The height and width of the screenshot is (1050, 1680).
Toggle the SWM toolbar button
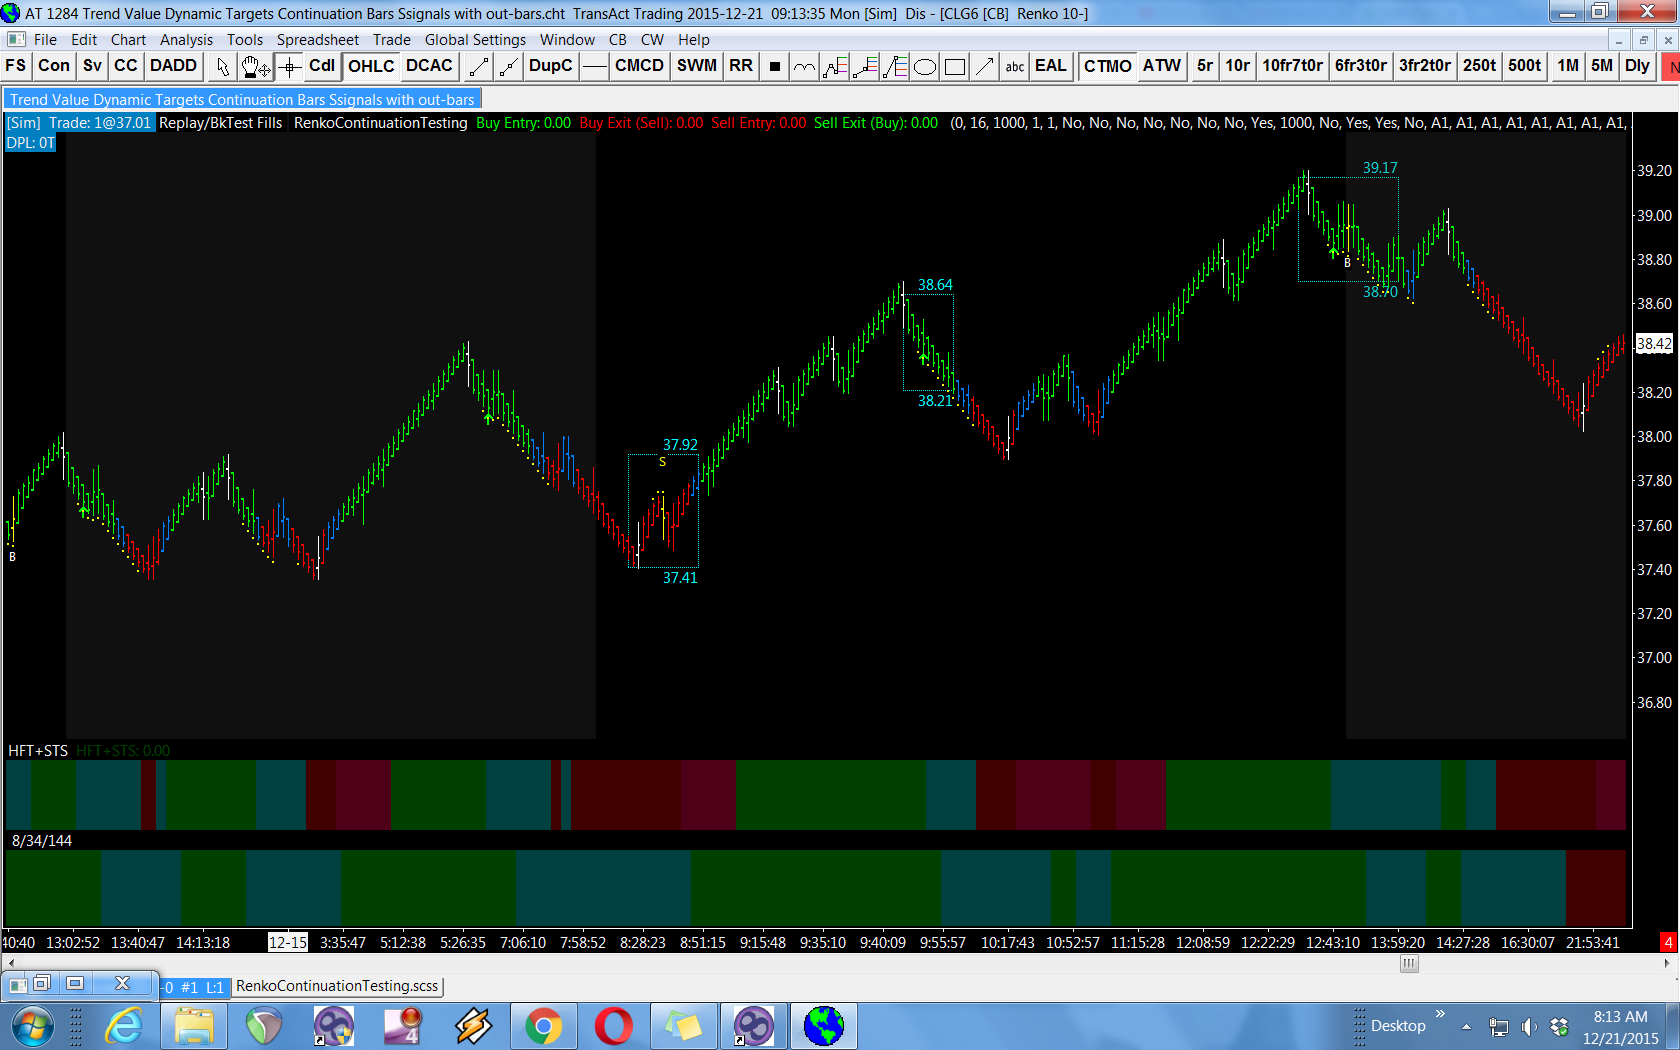point(697,66)
